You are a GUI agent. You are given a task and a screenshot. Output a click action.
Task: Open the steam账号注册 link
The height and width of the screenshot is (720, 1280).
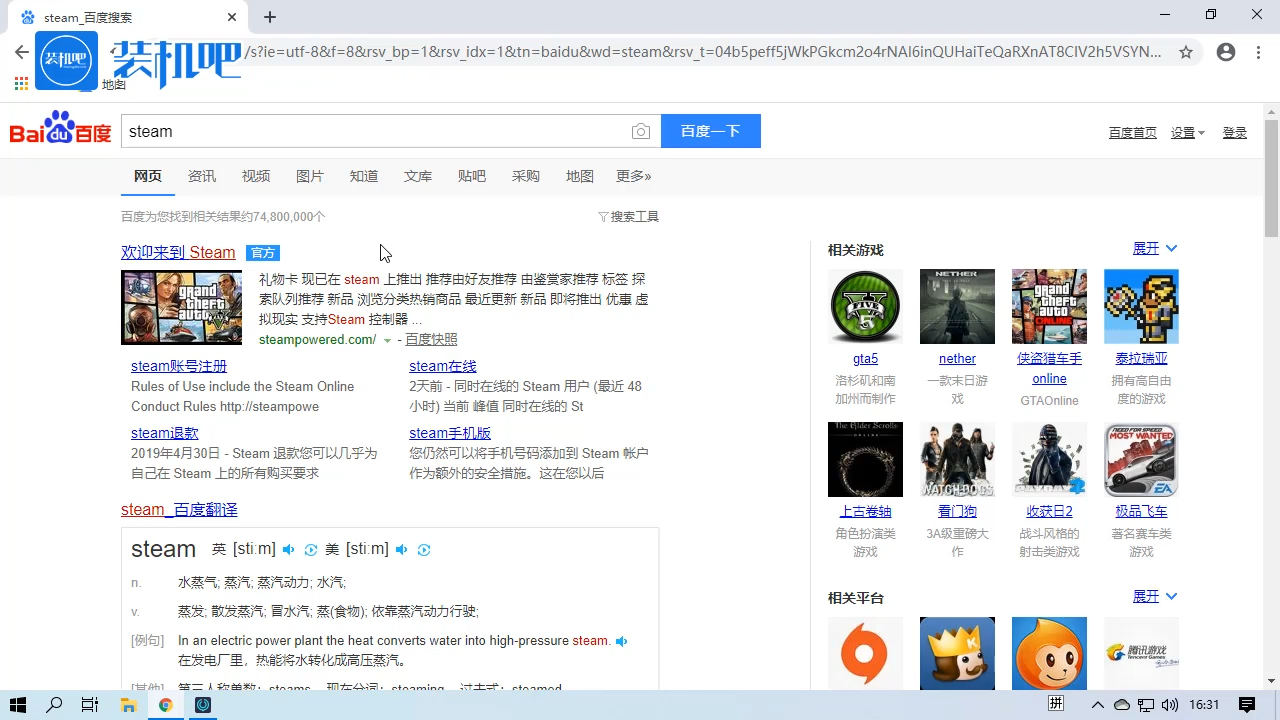pos(178,366)
